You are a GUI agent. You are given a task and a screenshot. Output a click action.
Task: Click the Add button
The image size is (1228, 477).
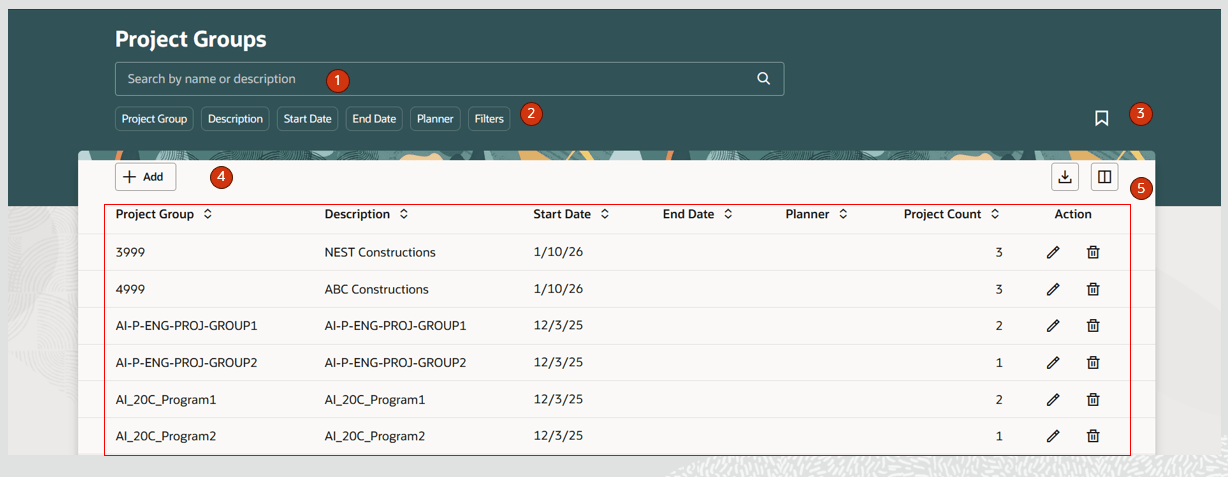[x=146, y=177]
